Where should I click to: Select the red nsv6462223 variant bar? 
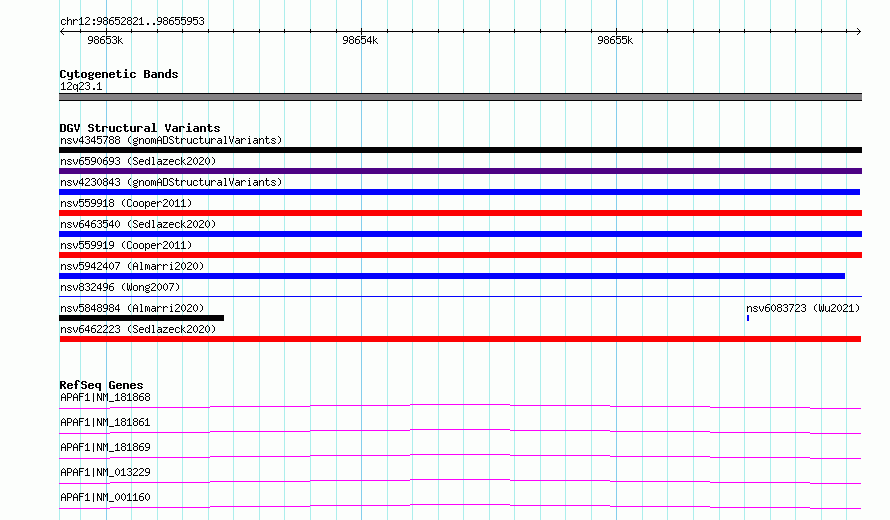point(460,339)
